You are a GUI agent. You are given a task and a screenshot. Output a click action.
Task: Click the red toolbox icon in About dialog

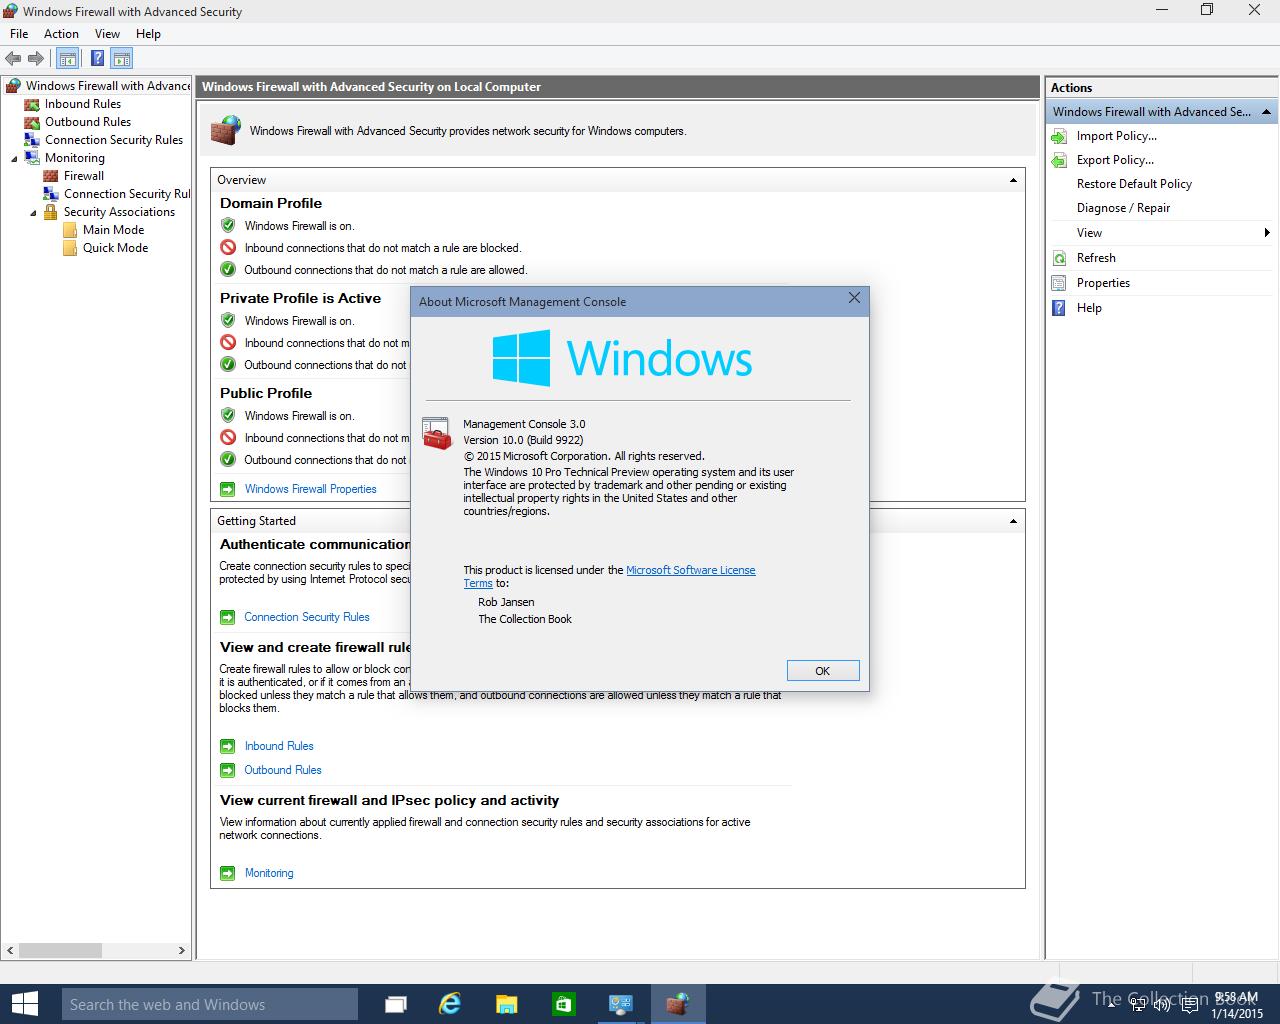[437, 433]
